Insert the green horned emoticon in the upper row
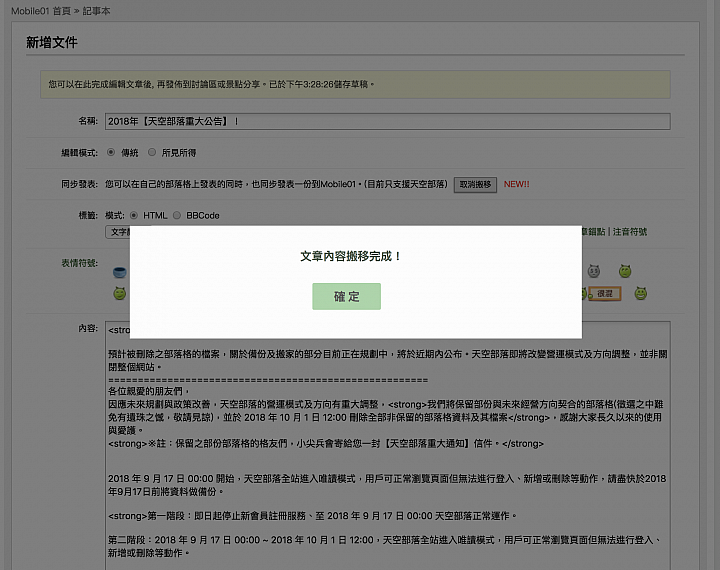The image size is (720, 570). pos(624,271)
